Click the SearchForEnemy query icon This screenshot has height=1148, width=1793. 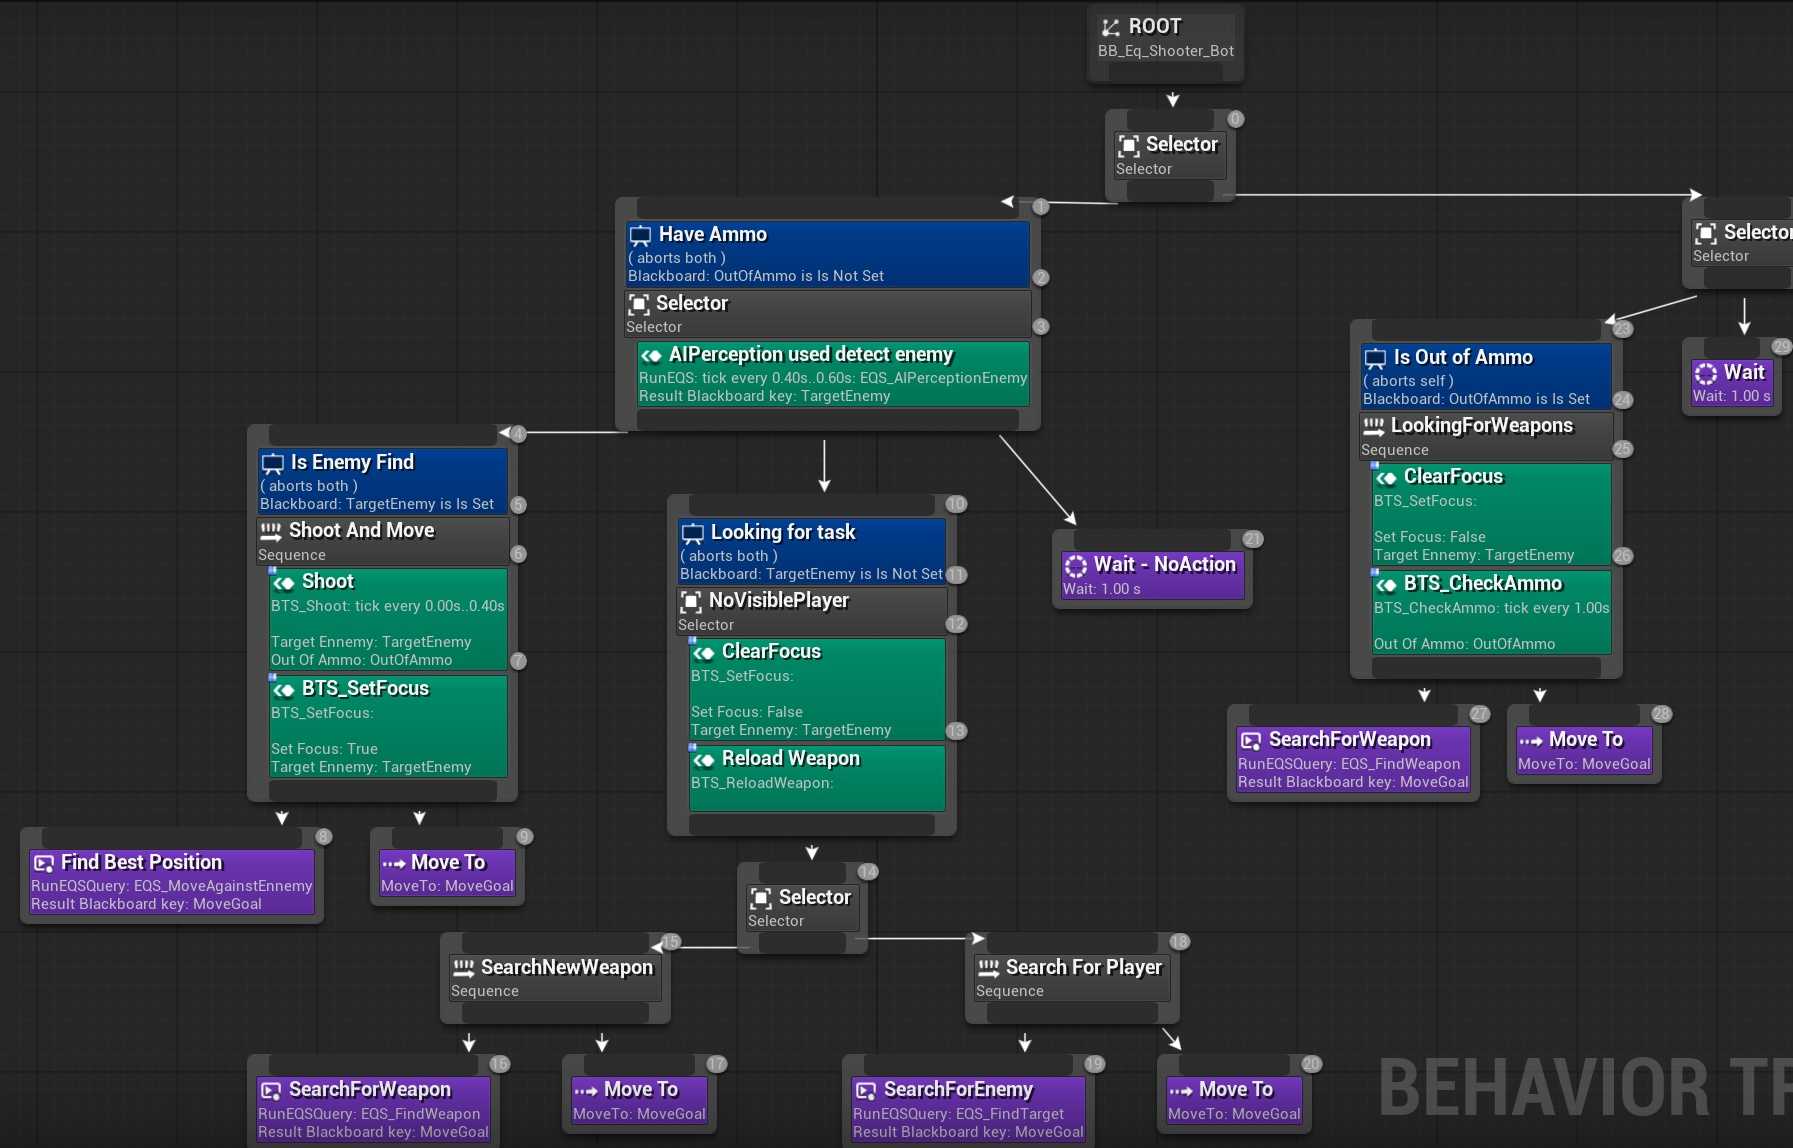(866, 1090)
